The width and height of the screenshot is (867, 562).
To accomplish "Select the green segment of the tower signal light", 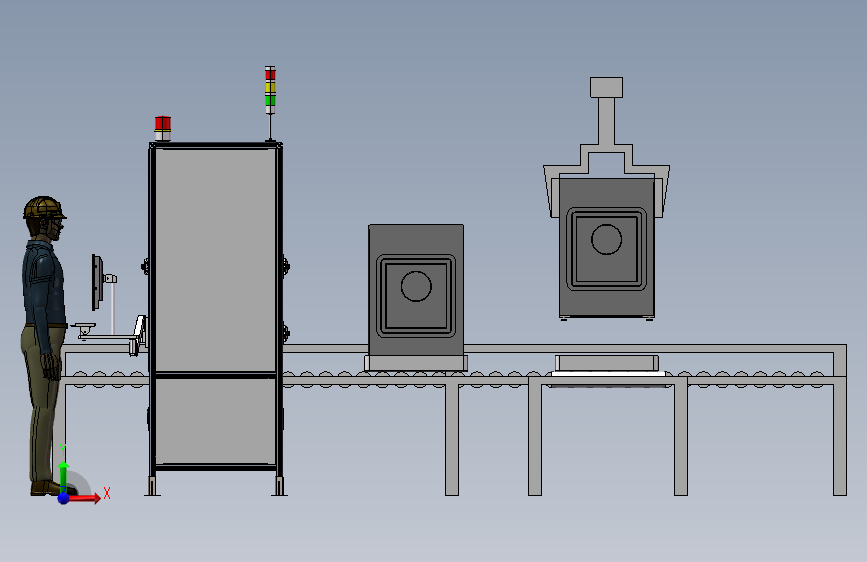I will pyautogui.click(x=270, y=100).
